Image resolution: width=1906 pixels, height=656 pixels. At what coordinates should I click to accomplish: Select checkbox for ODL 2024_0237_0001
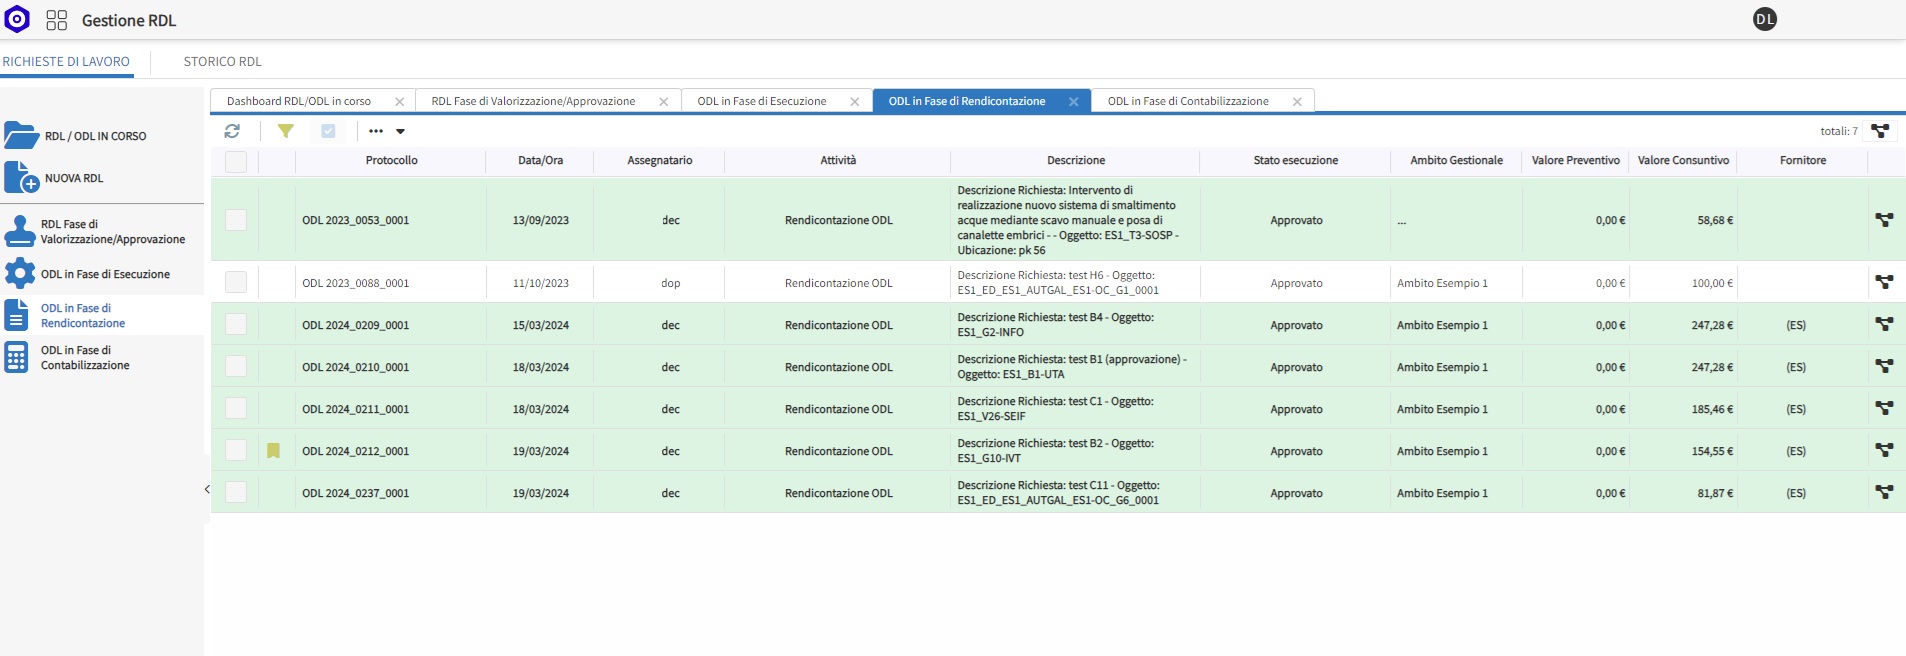point(236,493)
